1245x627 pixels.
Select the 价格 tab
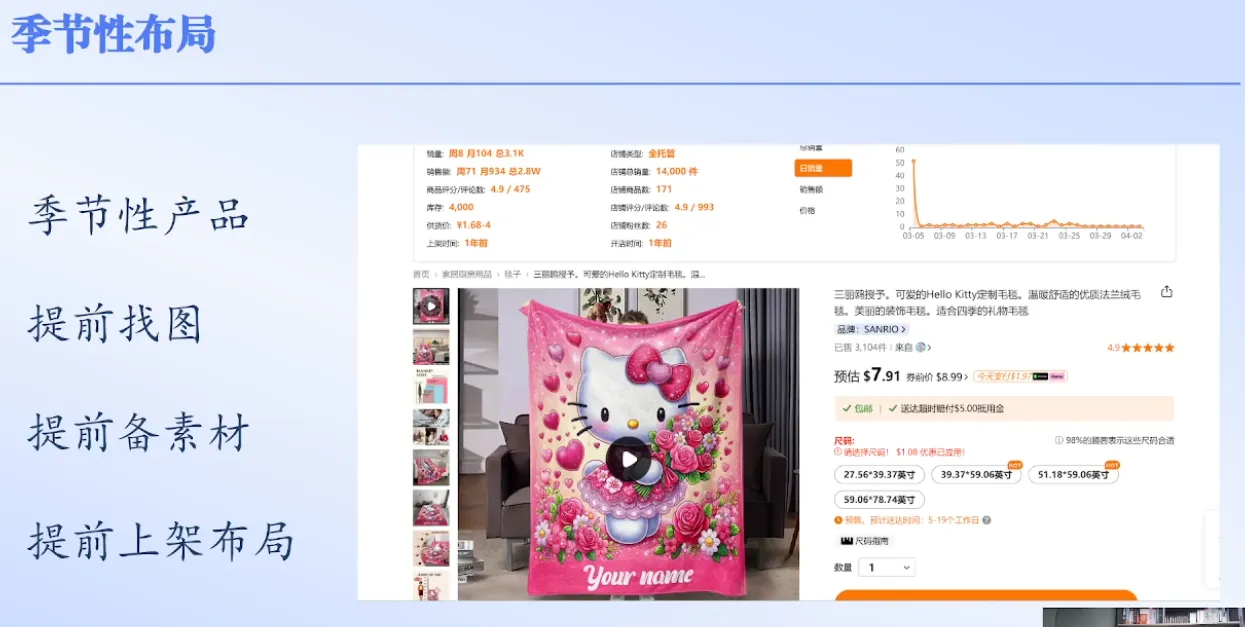(807, 210)
